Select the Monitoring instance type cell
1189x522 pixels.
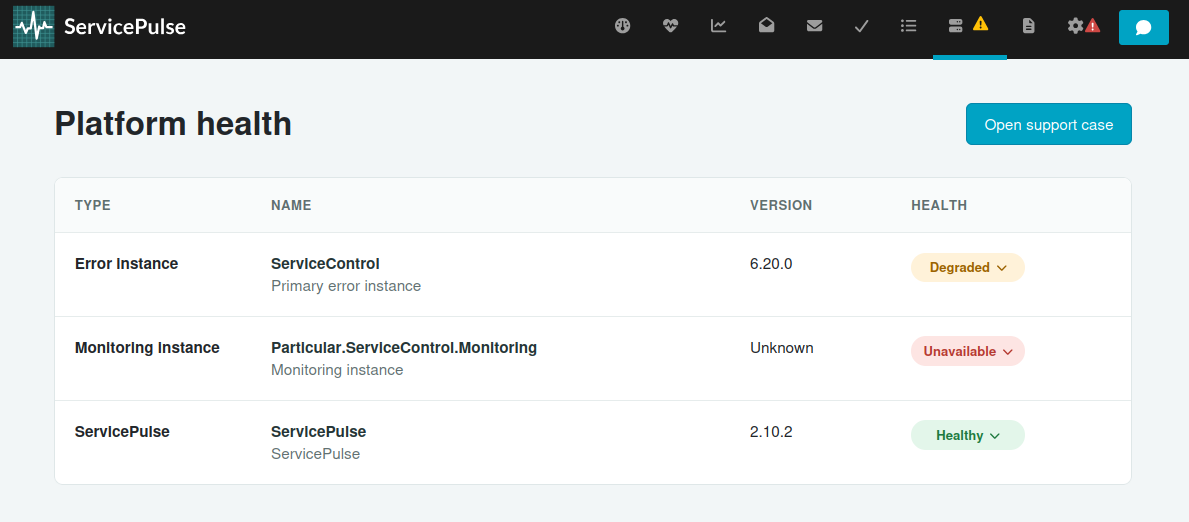[147, 348]
